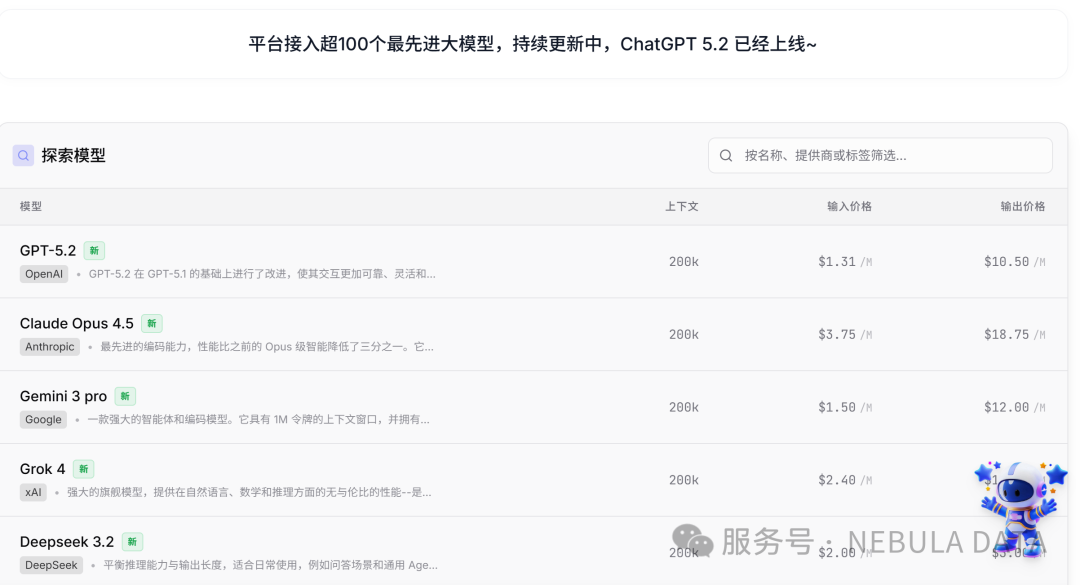Click the Claude Opus 4.5 output price $18.75
This screenshot has width=1080, height=585.
point(1015,335)
